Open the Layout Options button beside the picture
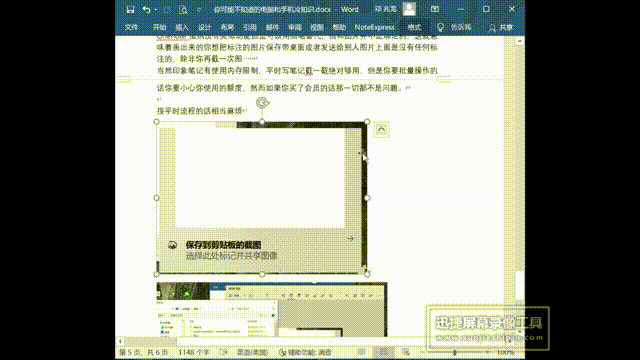The width and height of the screenshot is (640, 360). [381, 130]
